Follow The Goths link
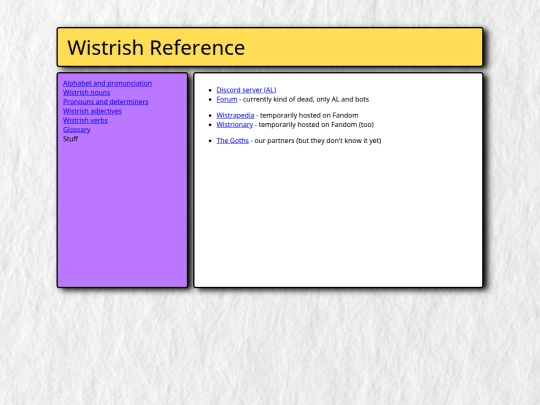 coord(232,141)
